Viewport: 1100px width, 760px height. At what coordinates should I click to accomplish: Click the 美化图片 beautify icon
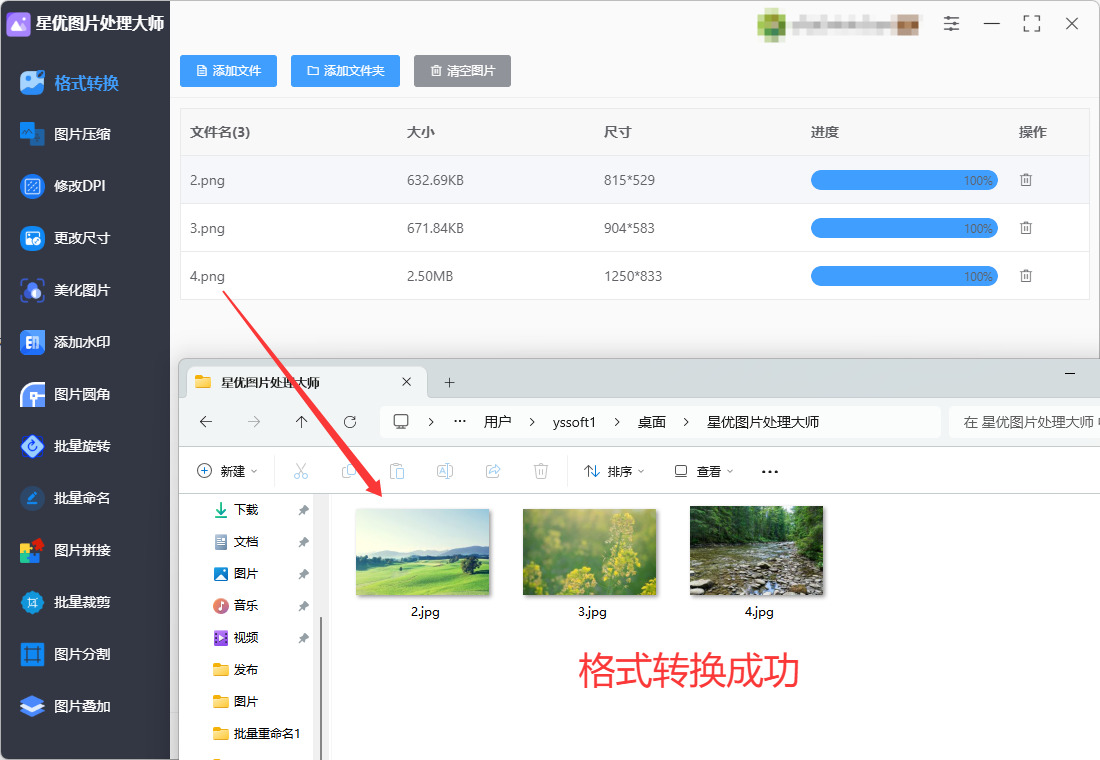(32, 290)
